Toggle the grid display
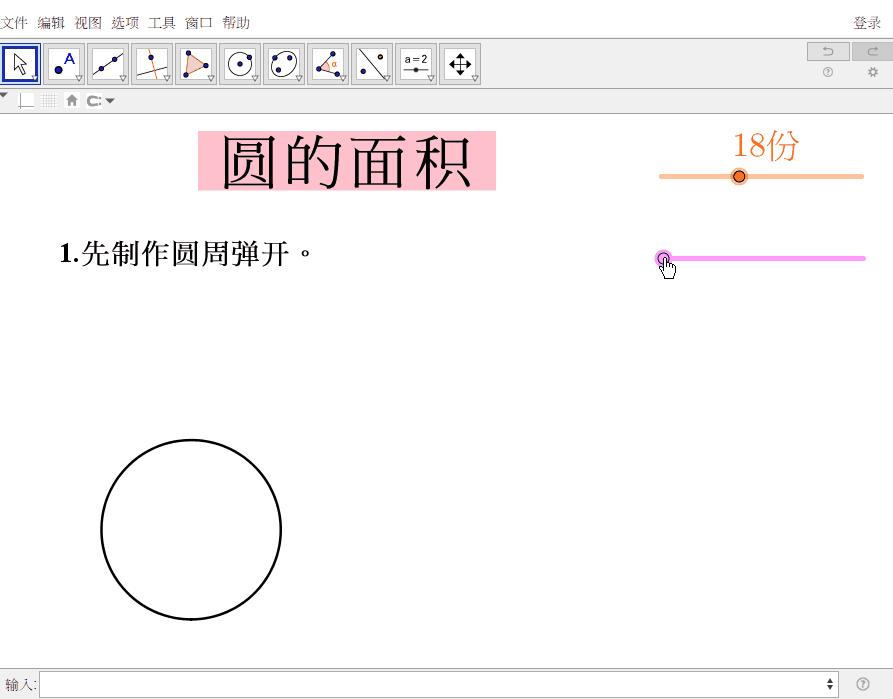 tap(48, 100)
